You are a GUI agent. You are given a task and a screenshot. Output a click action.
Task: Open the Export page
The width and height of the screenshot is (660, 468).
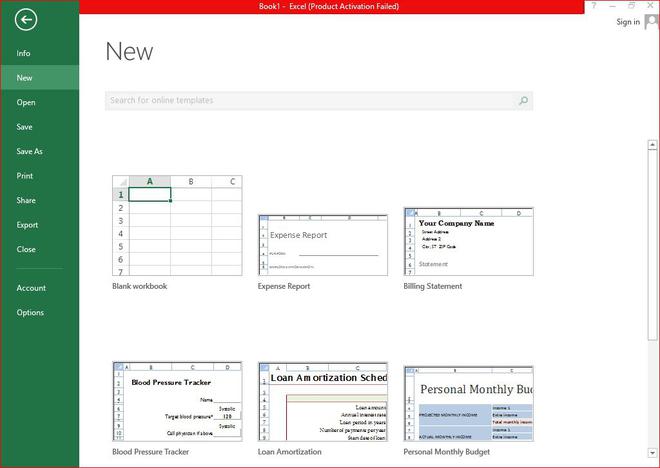click(x=40, y=225)
